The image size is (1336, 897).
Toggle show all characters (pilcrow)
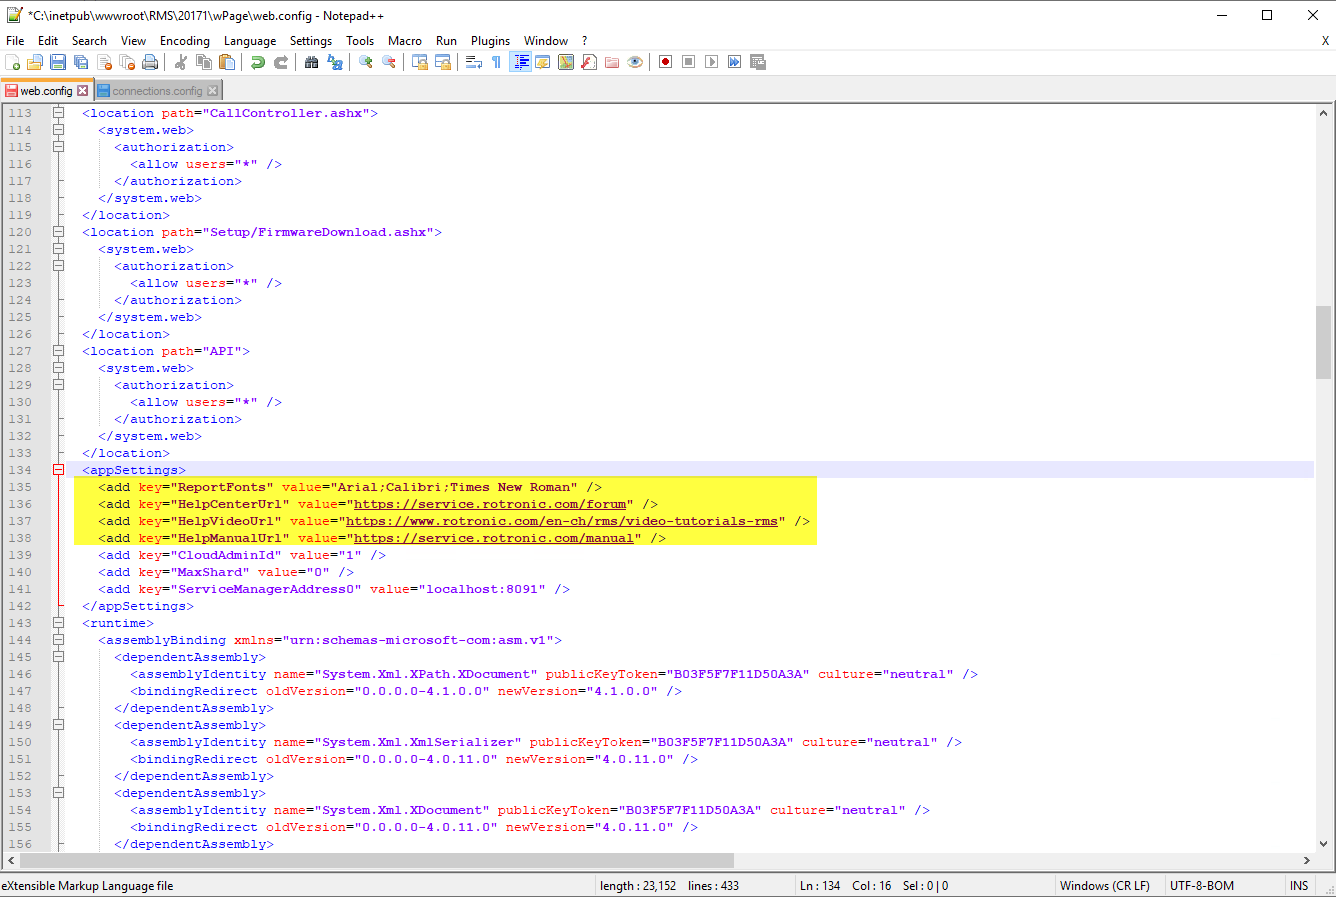[496, 62]
